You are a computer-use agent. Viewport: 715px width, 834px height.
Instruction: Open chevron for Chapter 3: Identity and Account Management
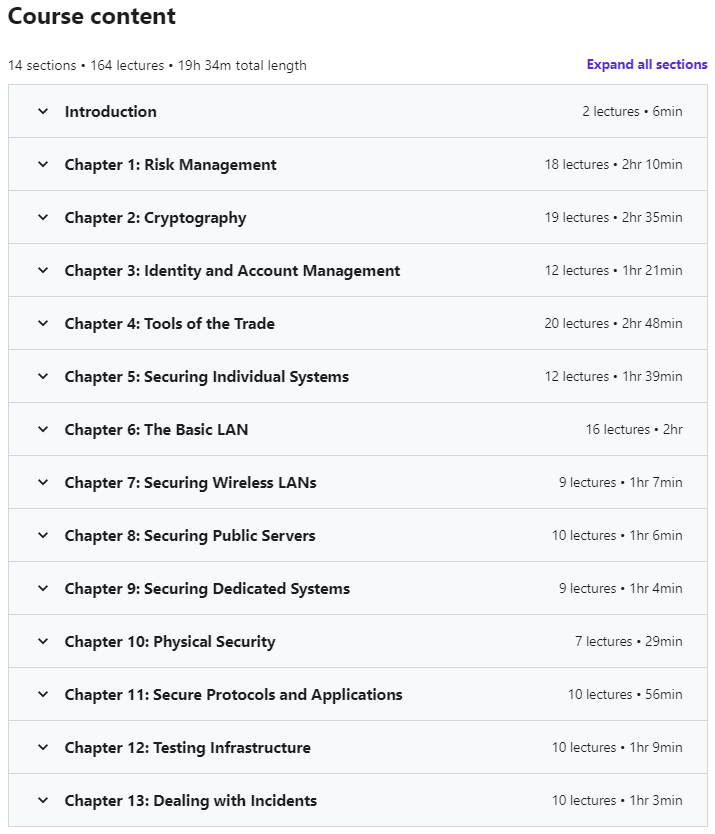tap(43, 270)
